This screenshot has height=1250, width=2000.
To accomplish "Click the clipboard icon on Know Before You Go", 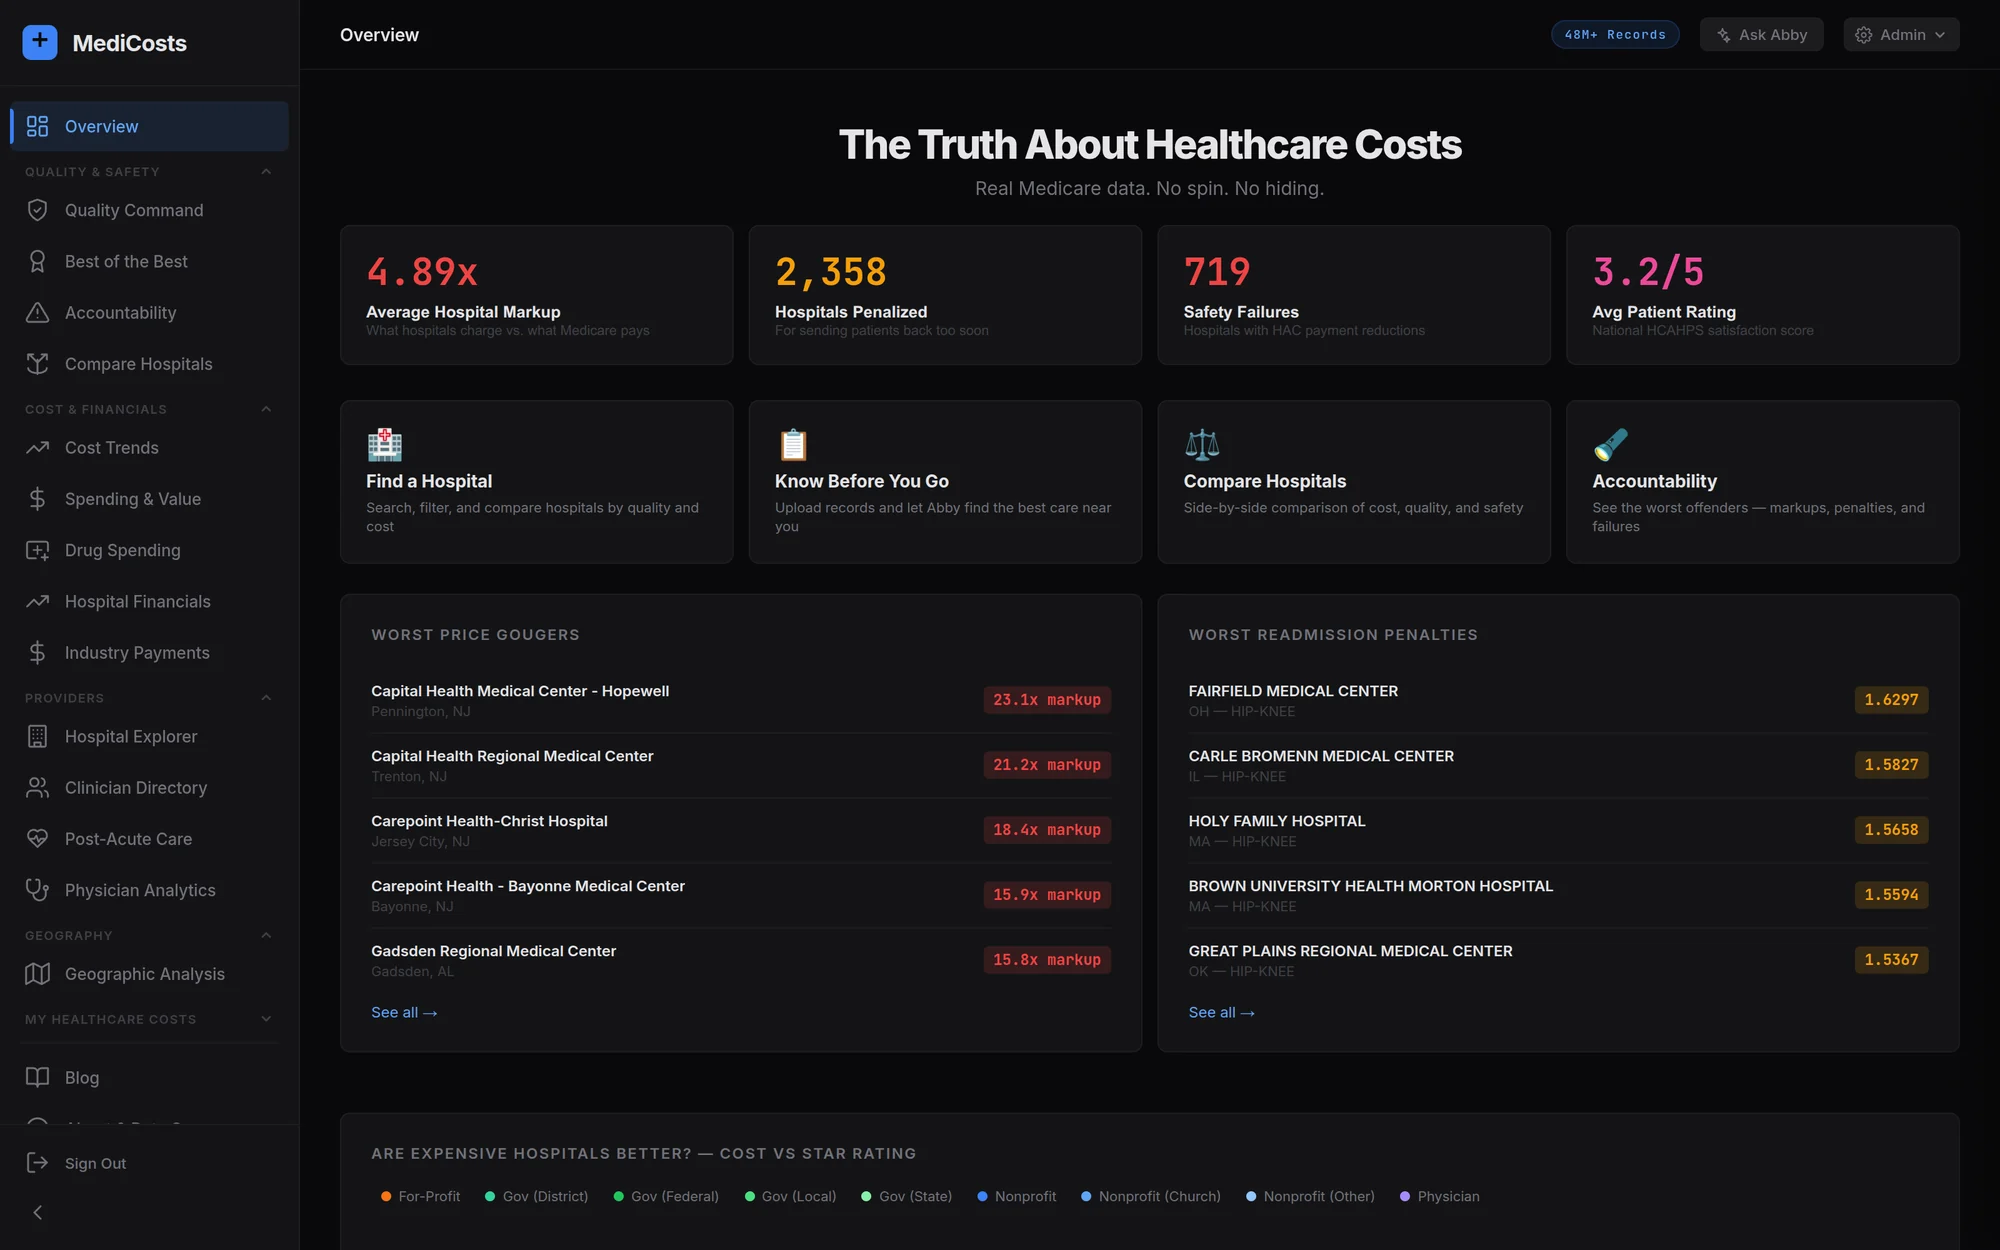I will point(793,444).
